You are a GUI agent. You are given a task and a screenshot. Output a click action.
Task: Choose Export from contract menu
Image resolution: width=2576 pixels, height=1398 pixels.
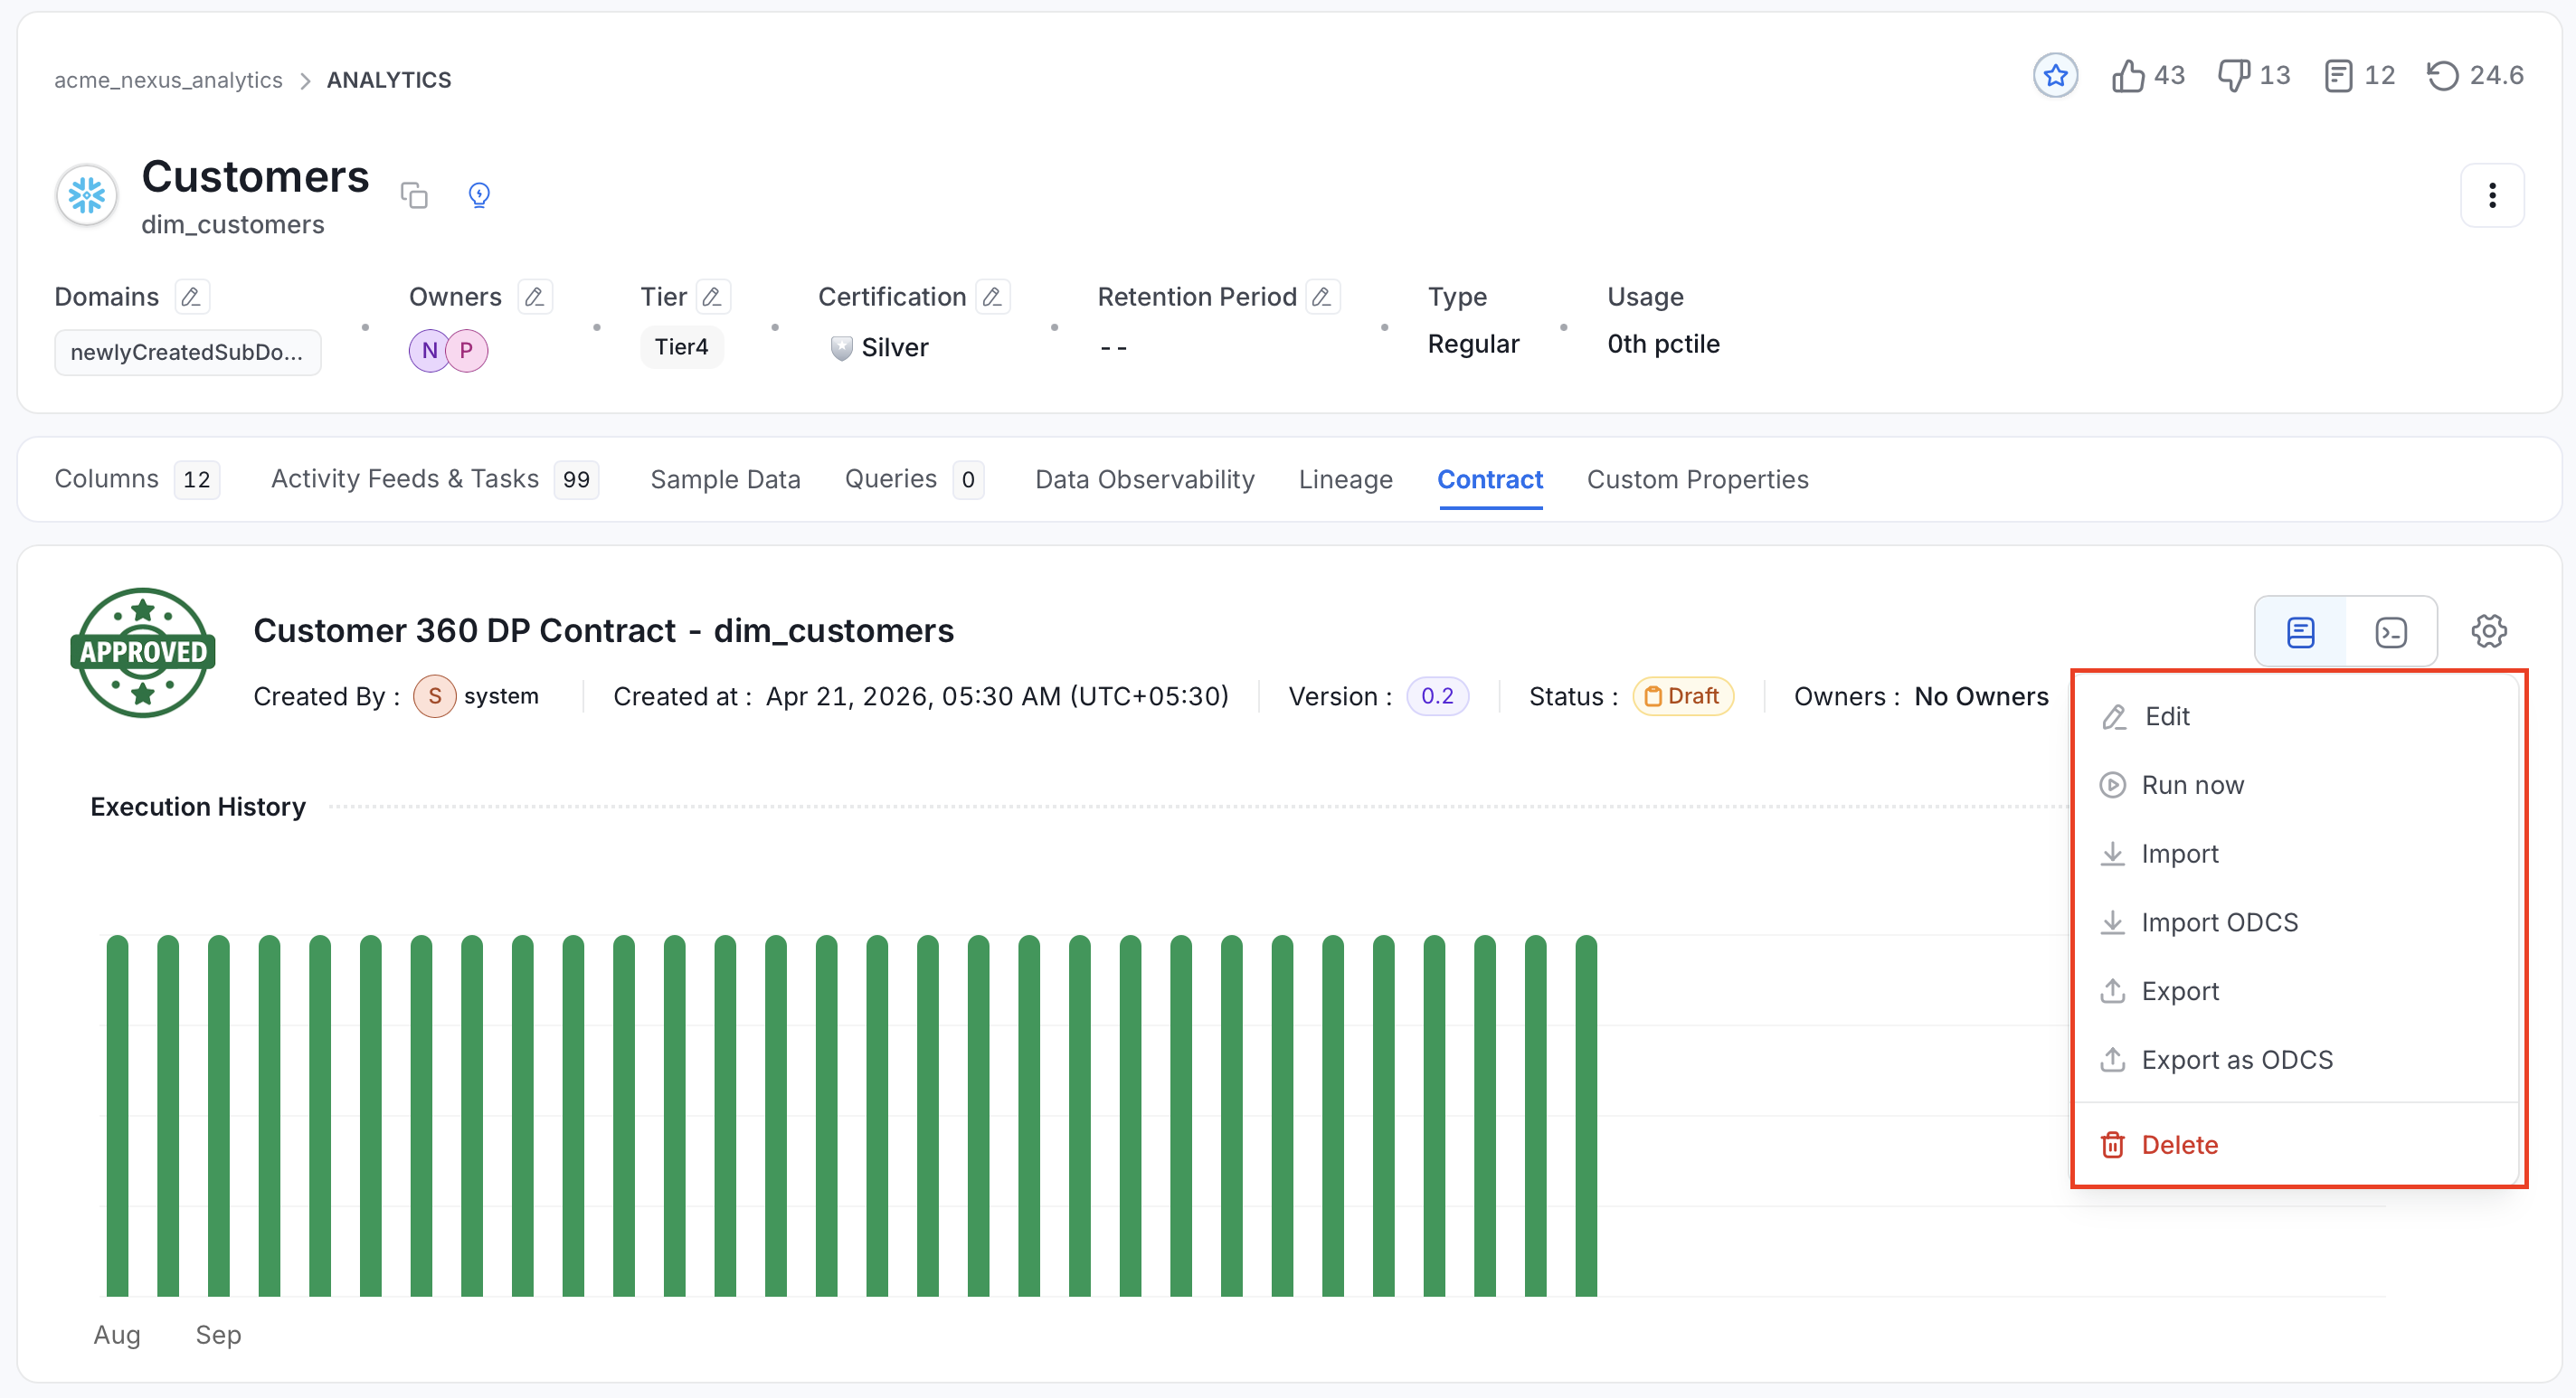pyautogui.click(x=2296, y=991)
